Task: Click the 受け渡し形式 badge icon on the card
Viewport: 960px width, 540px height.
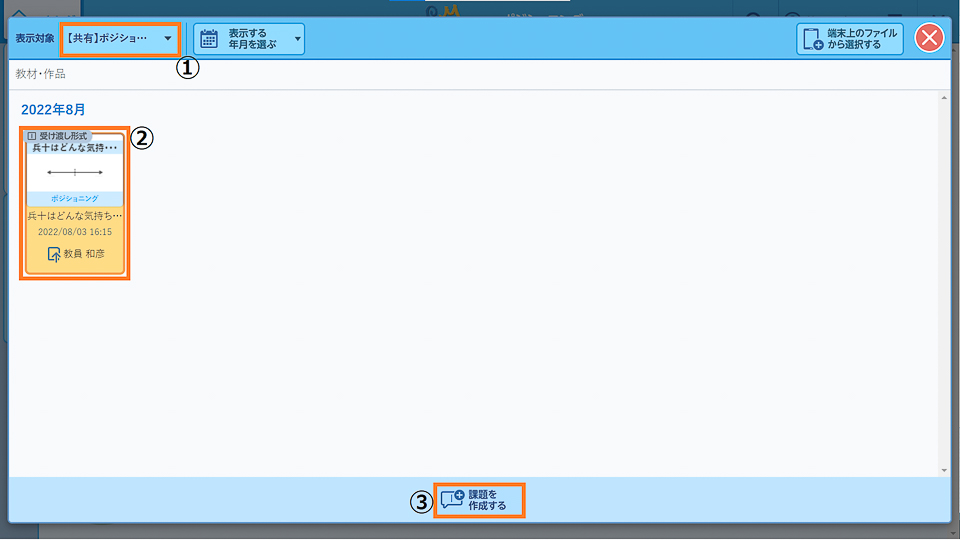Action: (x=32, y=135)
